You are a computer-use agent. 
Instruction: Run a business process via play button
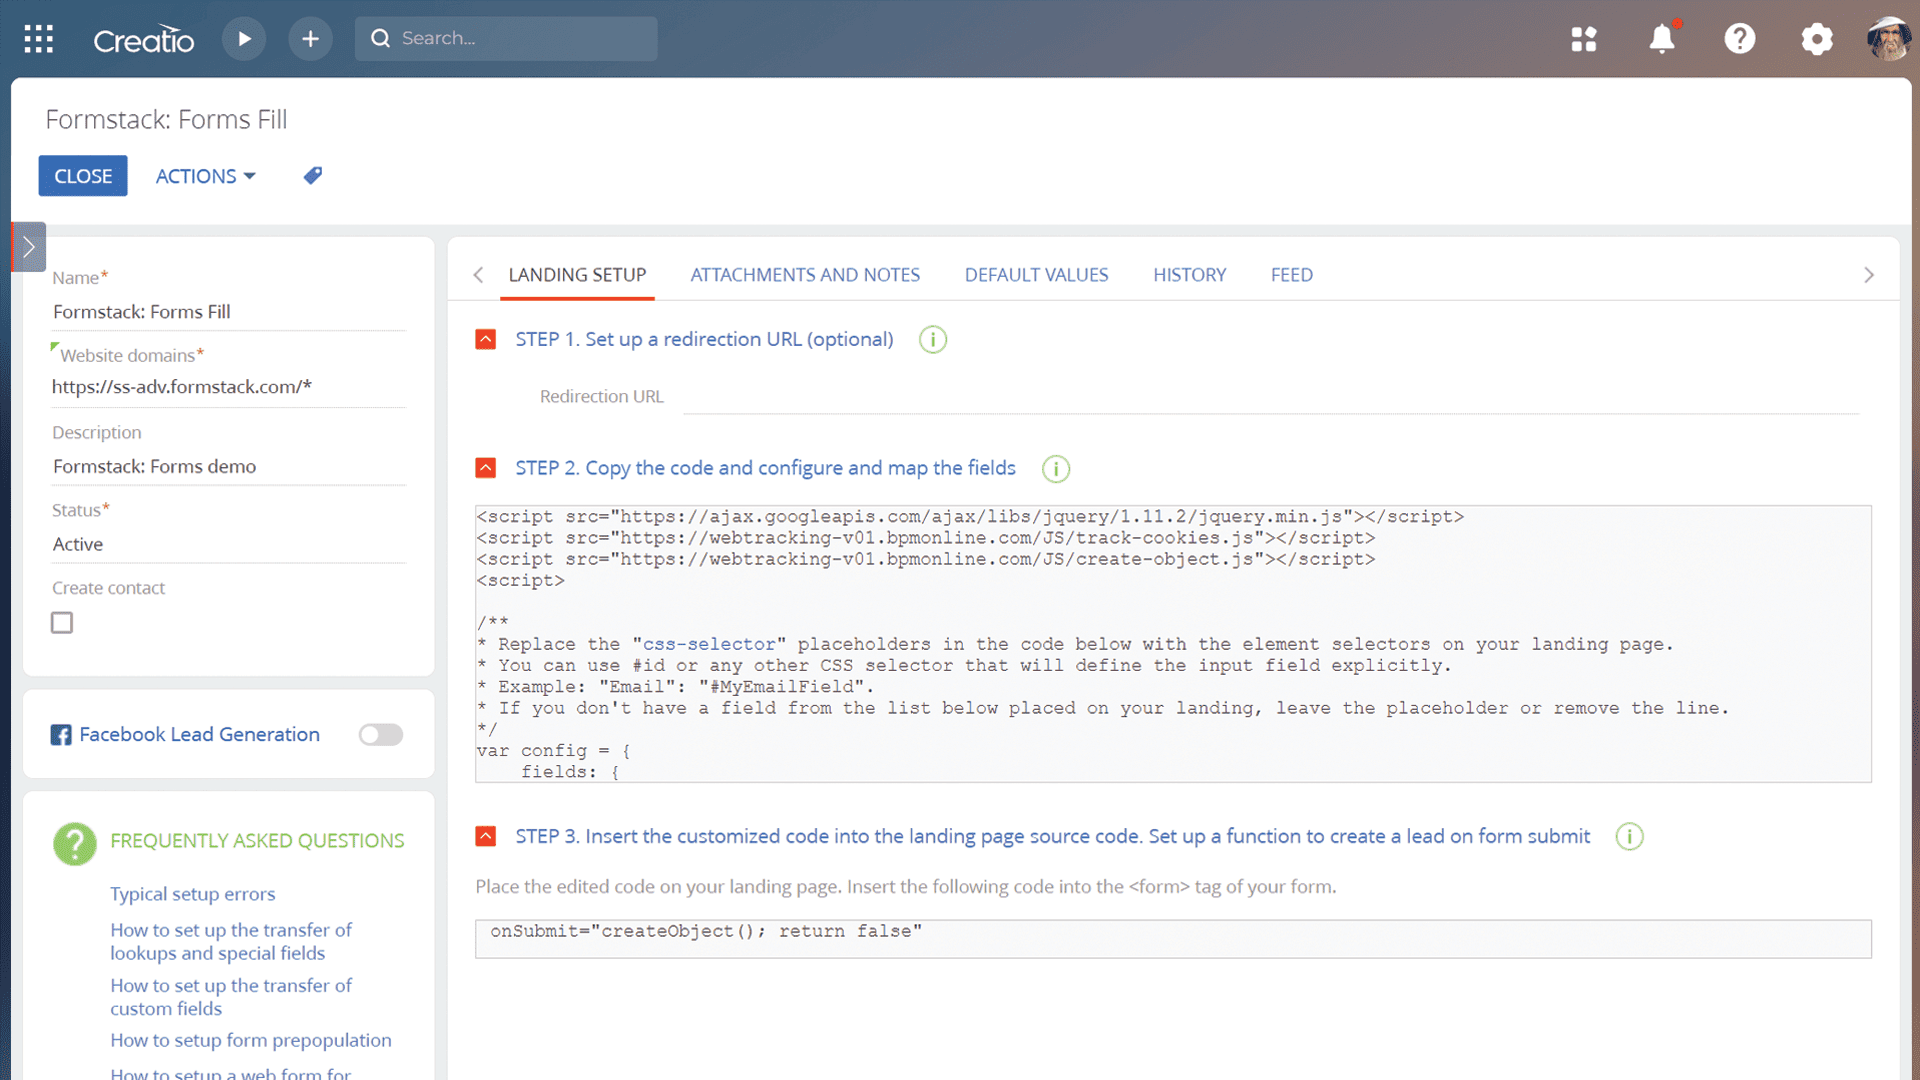pyautogui.click(x=244, y=38)
